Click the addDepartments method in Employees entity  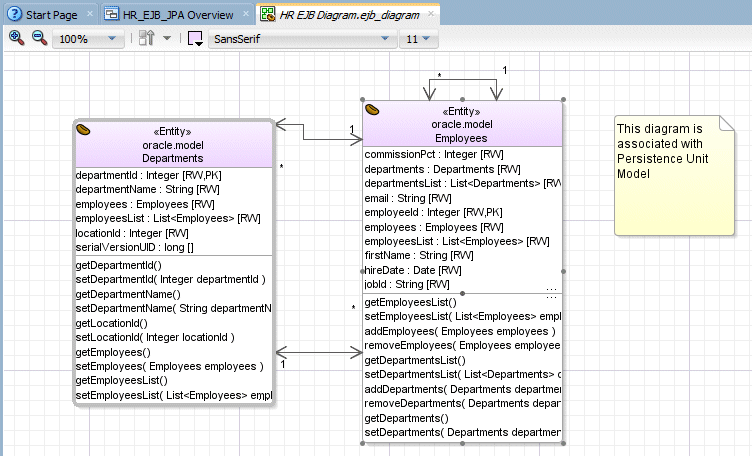(x=462, y=389)
